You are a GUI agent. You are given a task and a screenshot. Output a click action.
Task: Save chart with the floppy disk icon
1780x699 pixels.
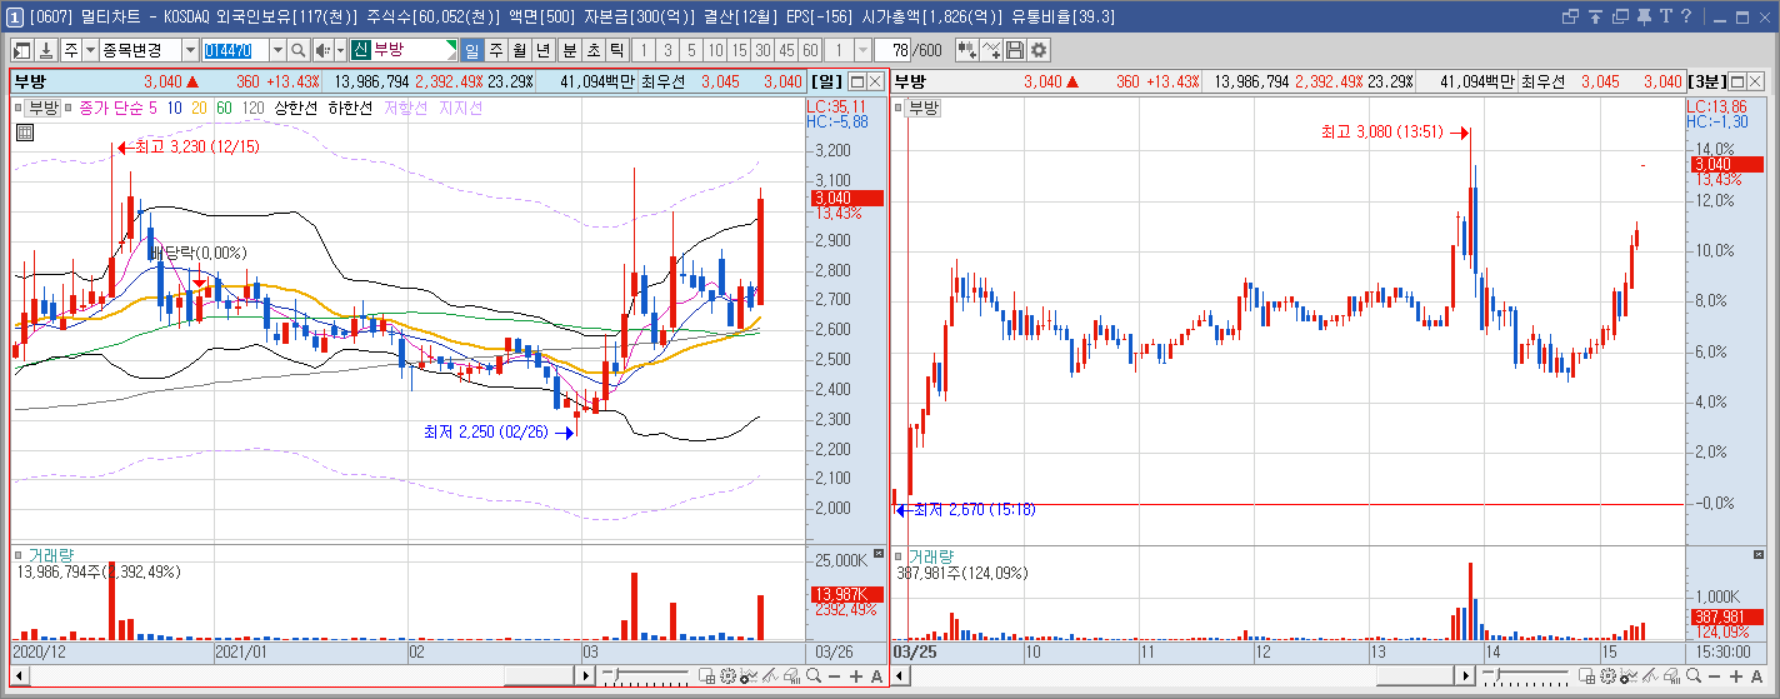pyautogui.click(x=1015, y=50)
